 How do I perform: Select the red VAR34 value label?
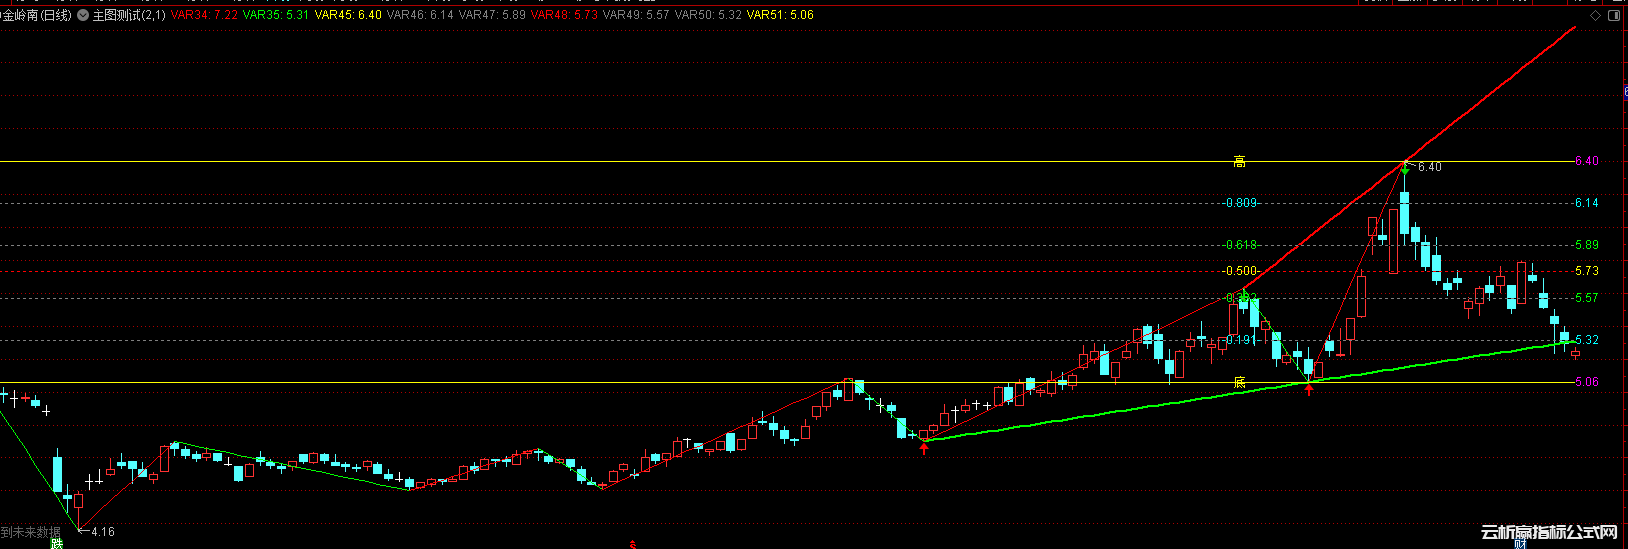[204, 16]
